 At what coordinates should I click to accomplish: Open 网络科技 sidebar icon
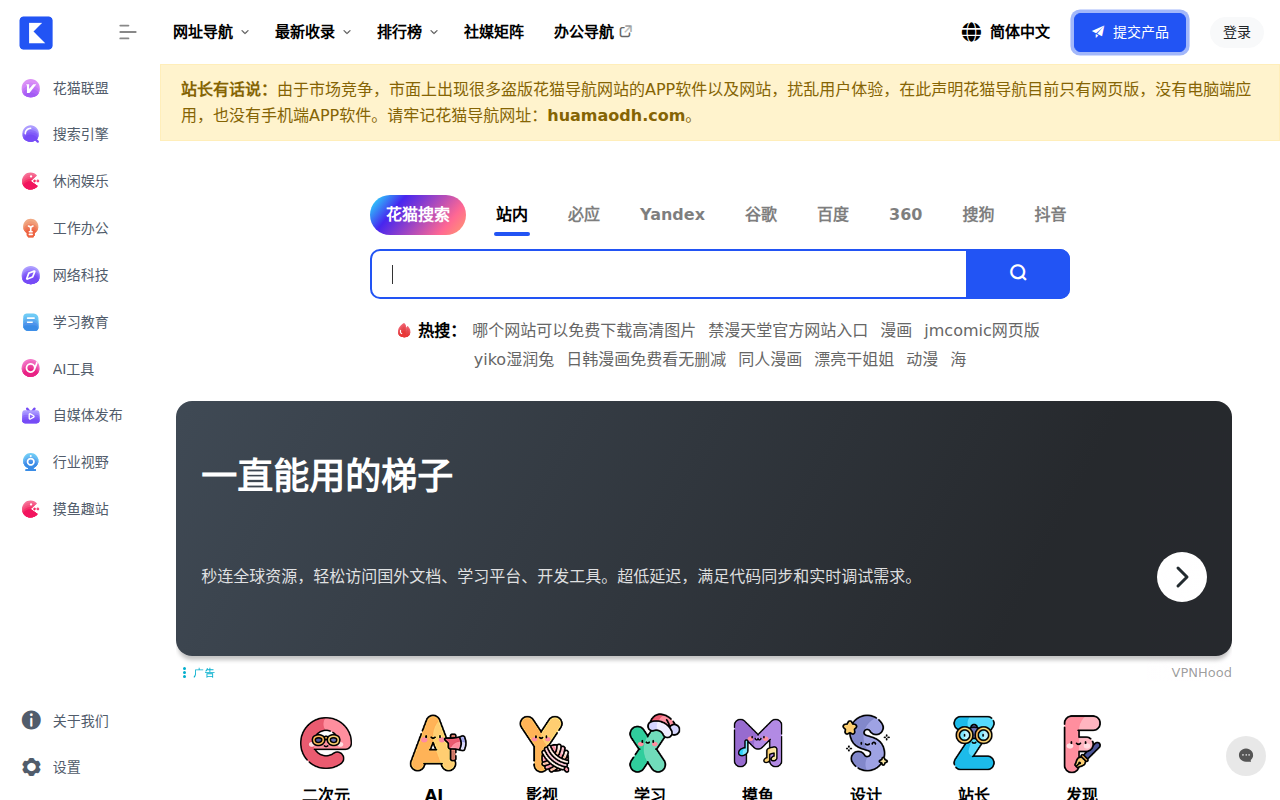click(x=31, y=275)
